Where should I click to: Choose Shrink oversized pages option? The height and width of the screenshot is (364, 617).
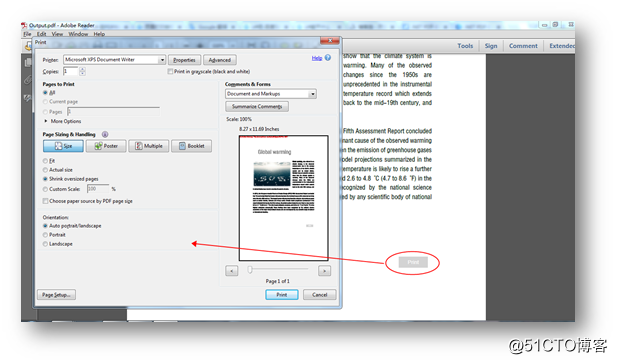coord(45,179)
